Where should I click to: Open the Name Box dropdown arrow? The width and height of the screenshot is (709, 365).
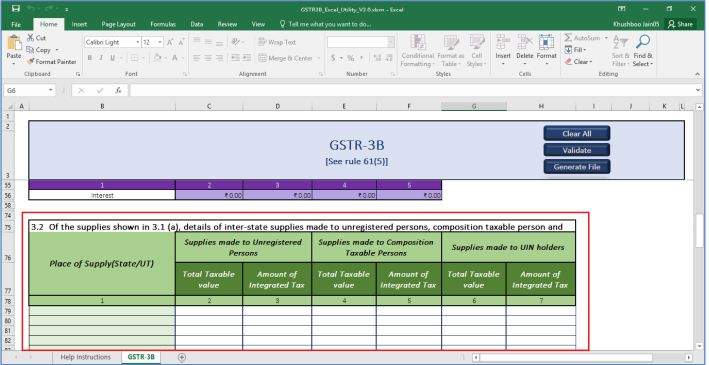coord(51,90)
